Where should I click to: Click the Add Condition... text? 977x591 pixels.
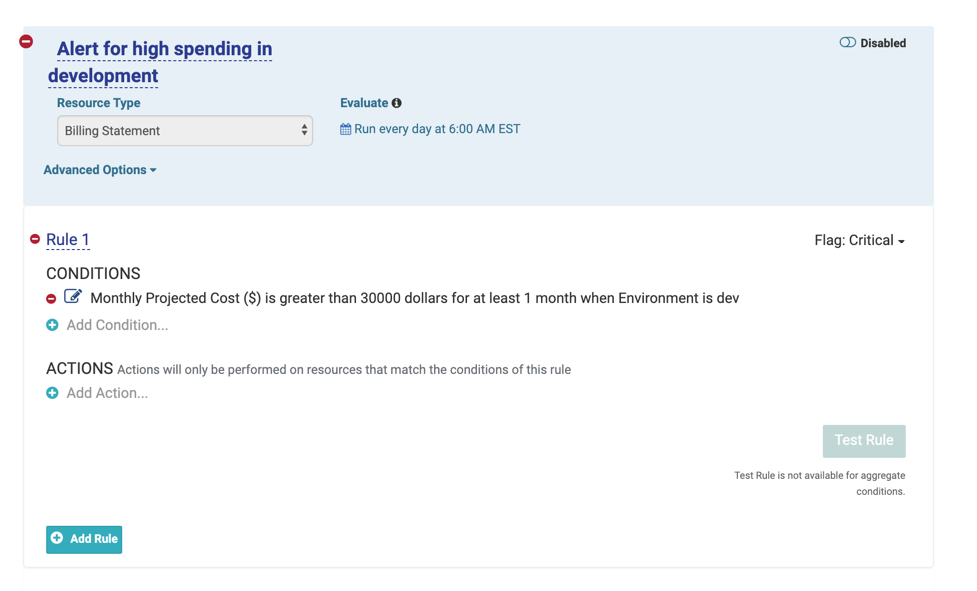pos(117,325)
